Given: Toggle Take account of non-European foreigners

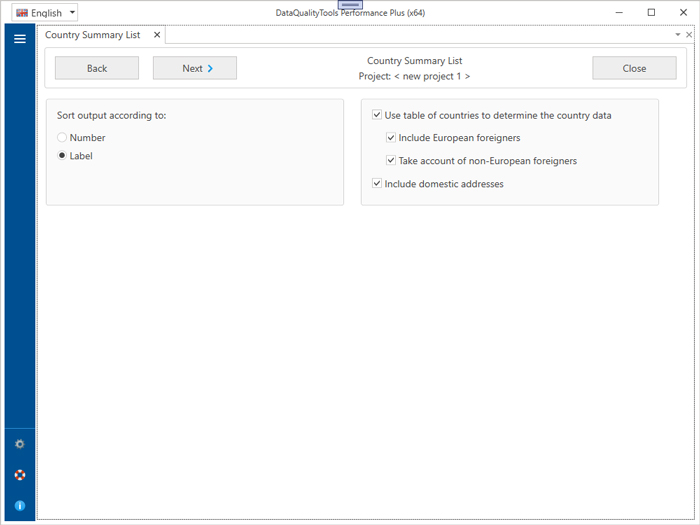Looking at the screenshot, I should click(391, 161).
